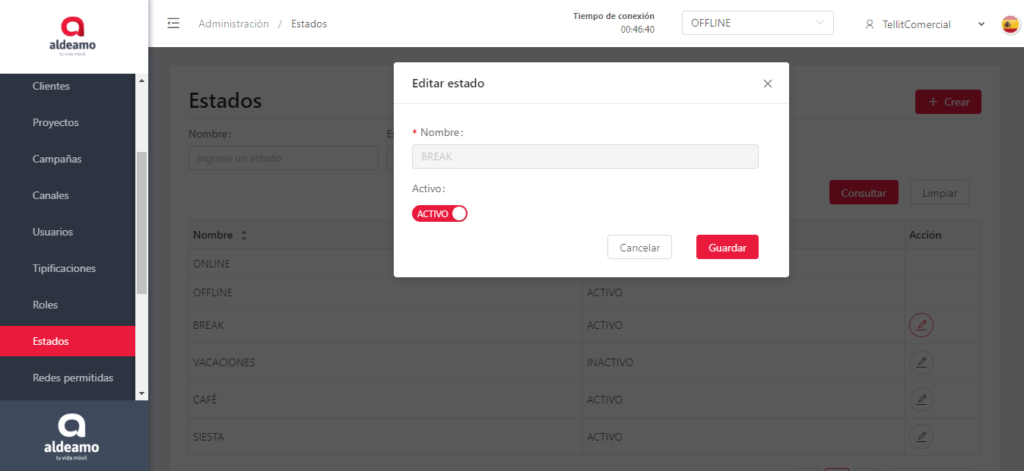The width and height of the screenshot is (1024, 471).
Task: Click Cancelar in the dialog
Action: tap(639, 247)
